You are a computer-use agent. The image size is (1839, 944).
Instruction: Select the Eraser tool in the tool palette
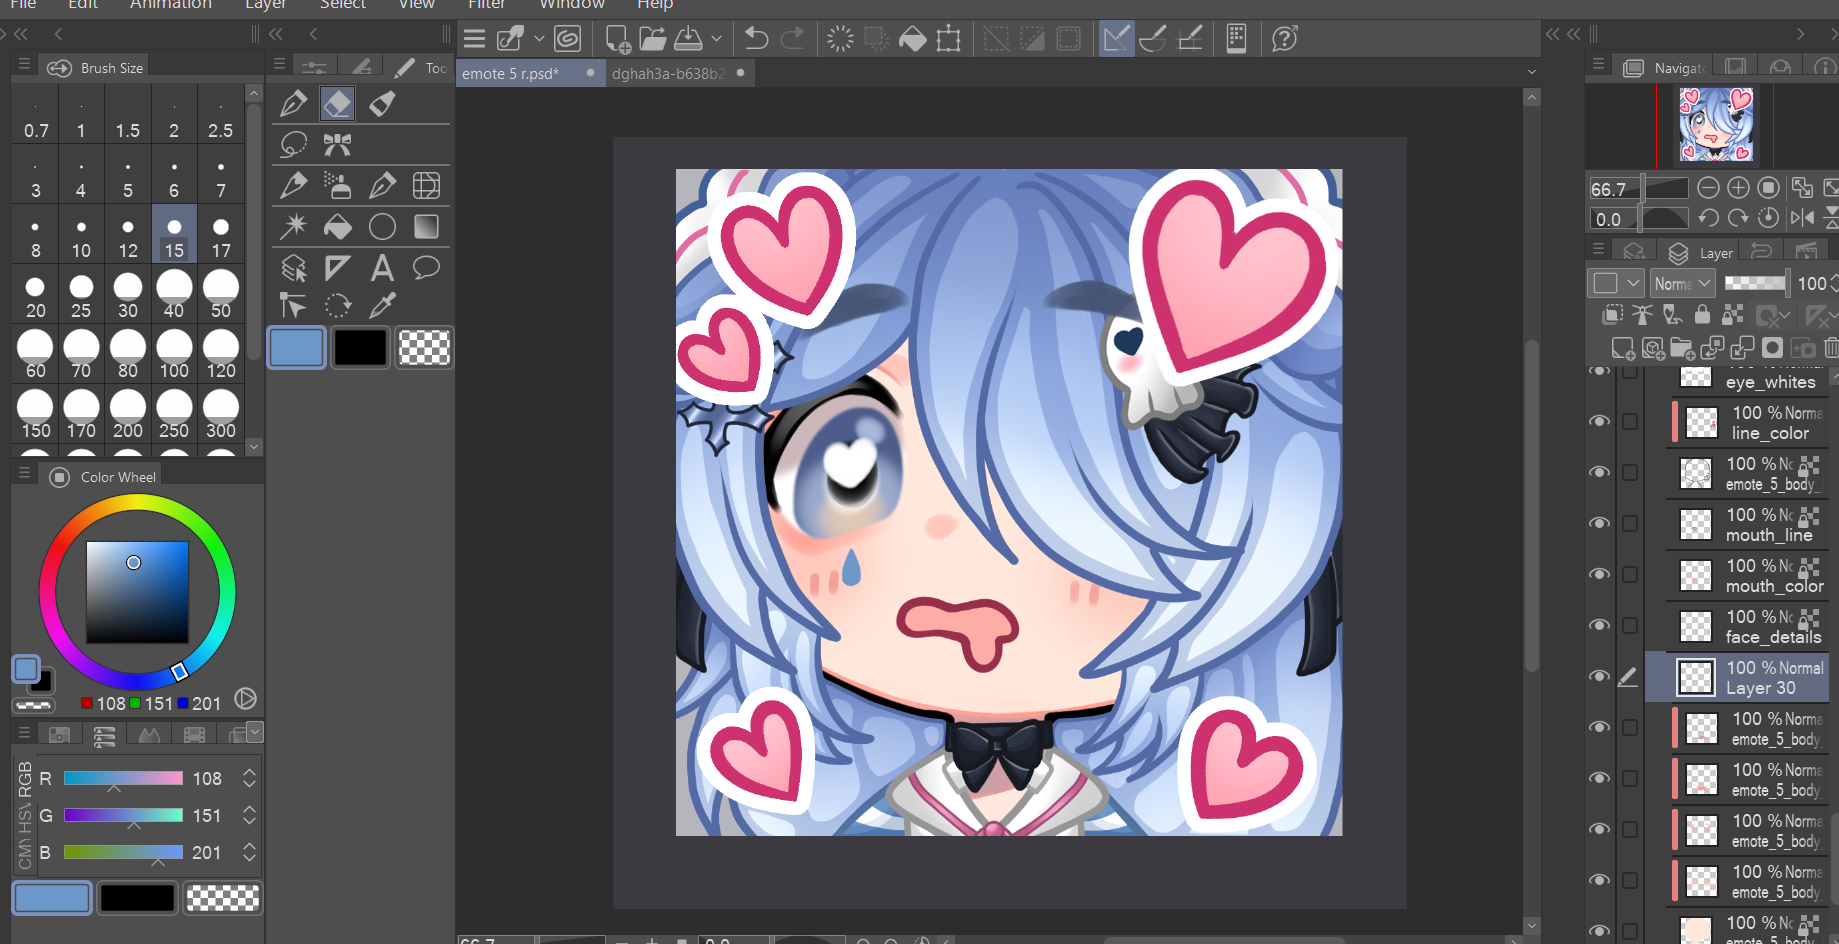tap(338, 103)
